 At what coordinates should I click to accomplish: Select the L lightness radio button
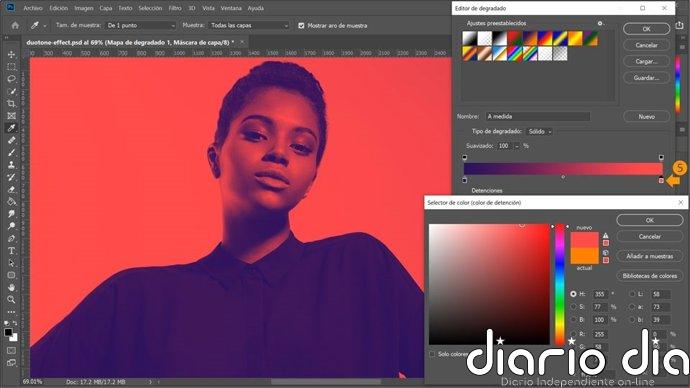point(632,294)
